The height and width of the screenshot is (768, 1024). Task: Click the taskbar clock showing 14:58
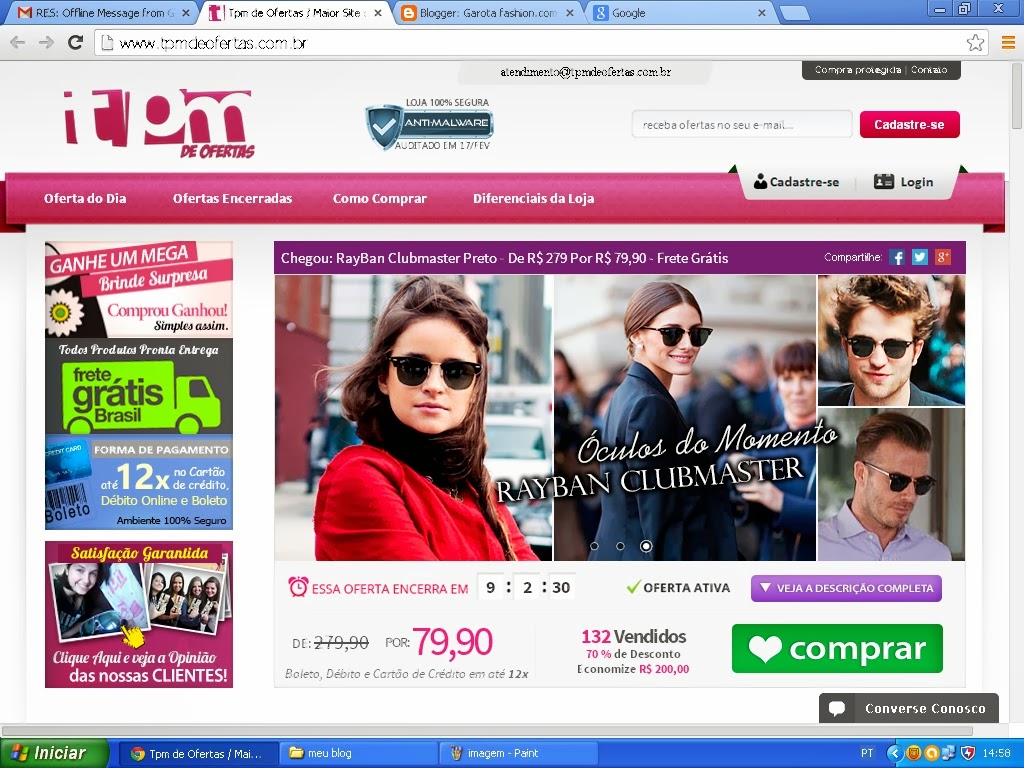coord(996,754)
